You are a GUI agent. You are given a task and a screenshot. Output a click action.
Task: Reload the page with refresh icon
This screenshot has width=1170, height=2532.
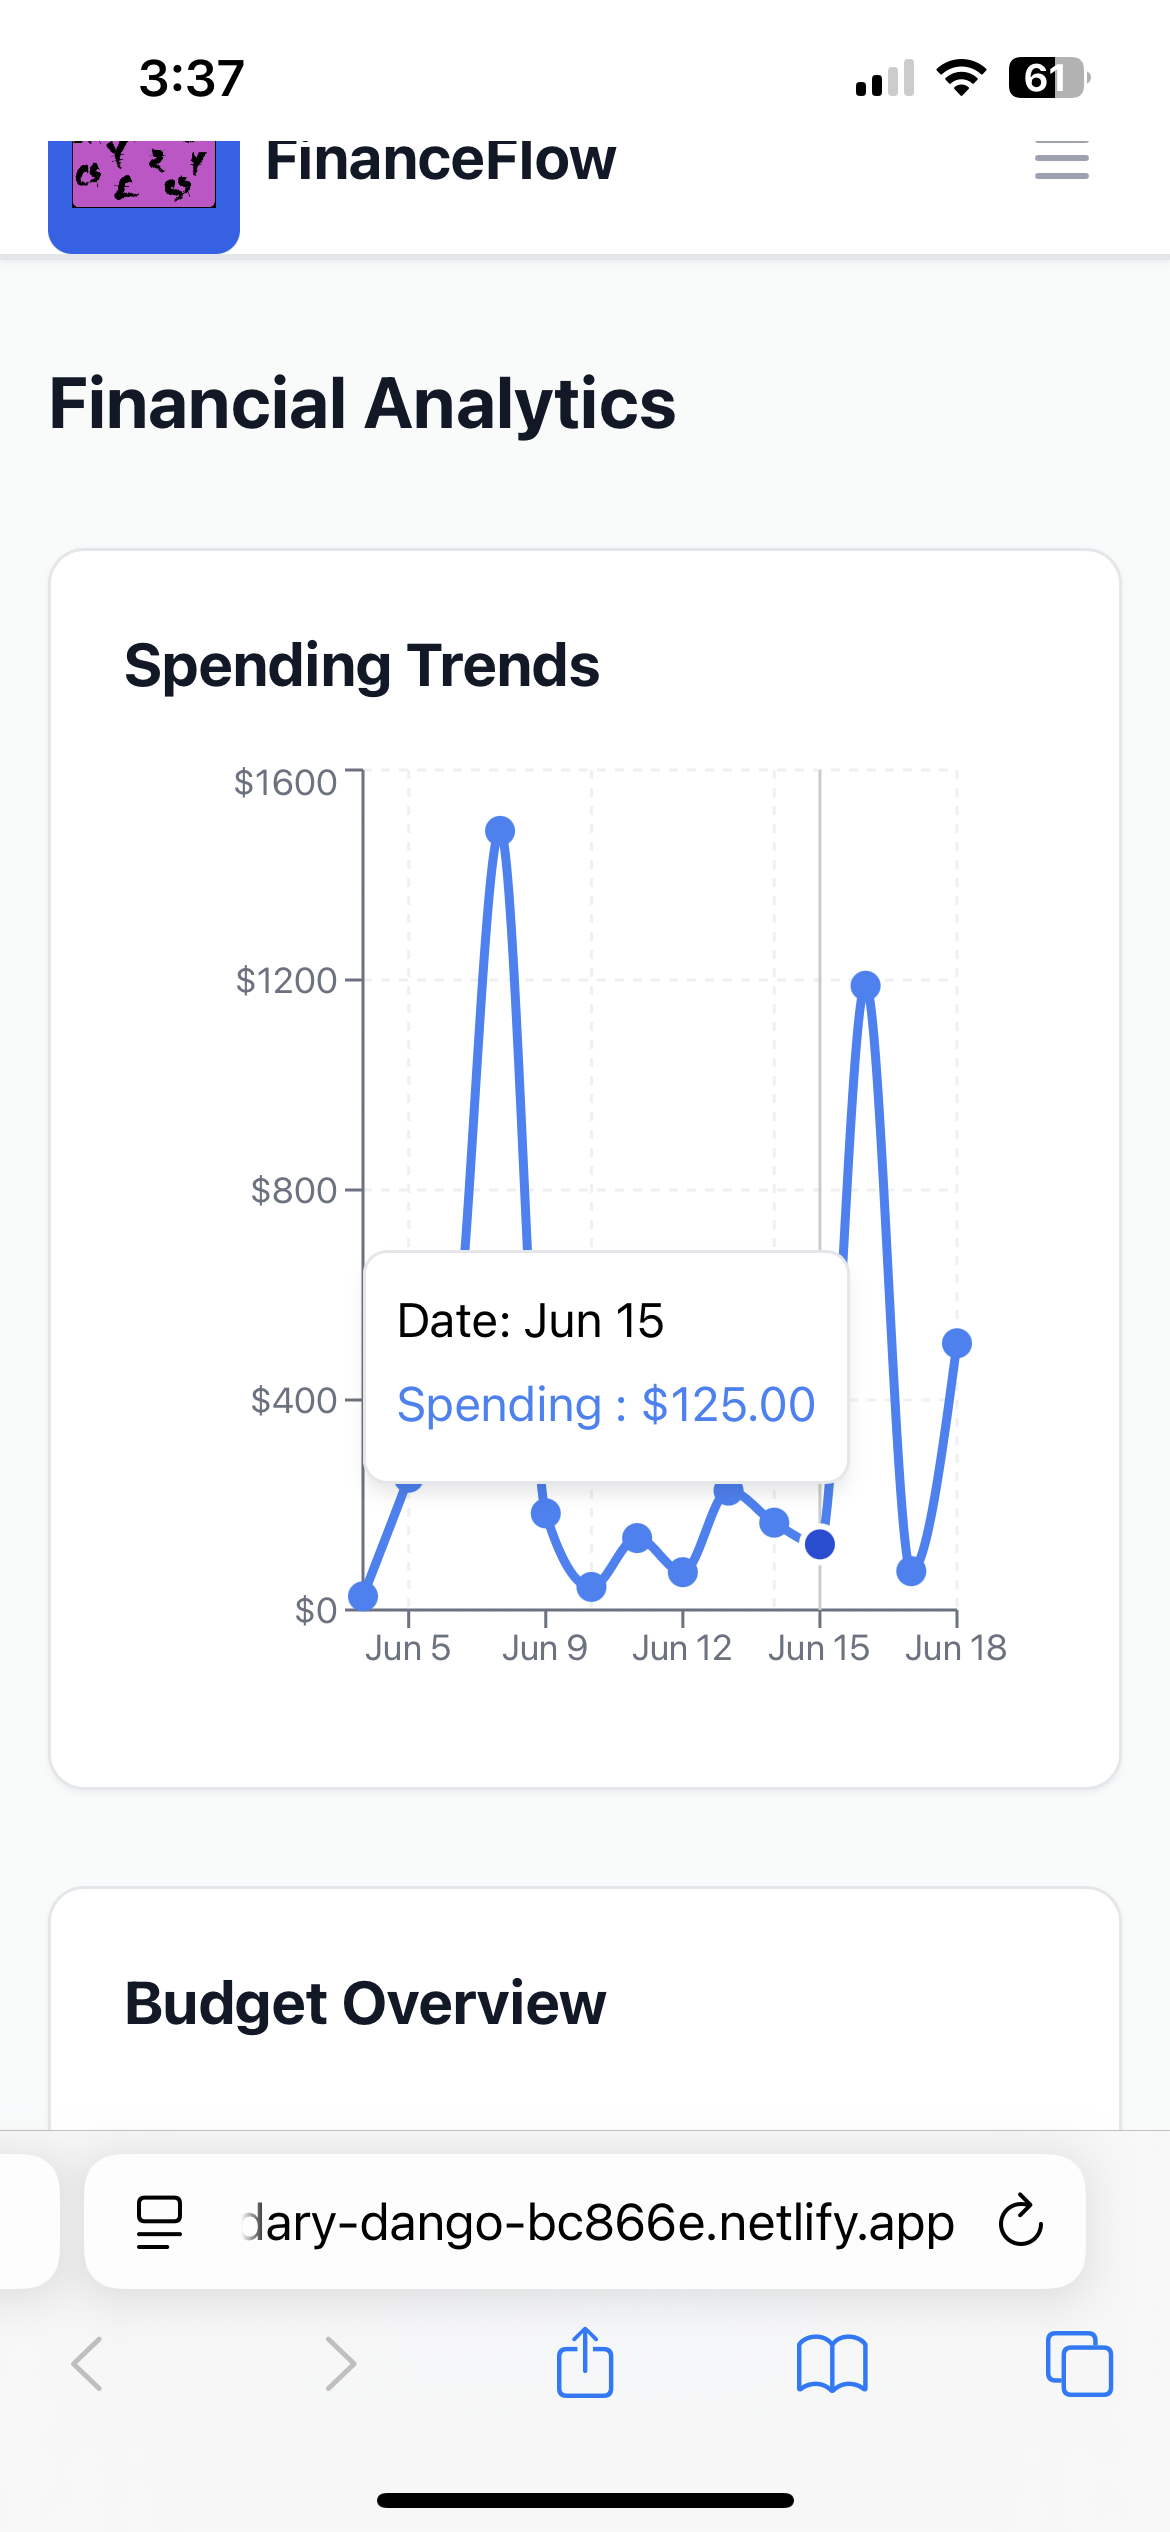pos(1021,2221)
